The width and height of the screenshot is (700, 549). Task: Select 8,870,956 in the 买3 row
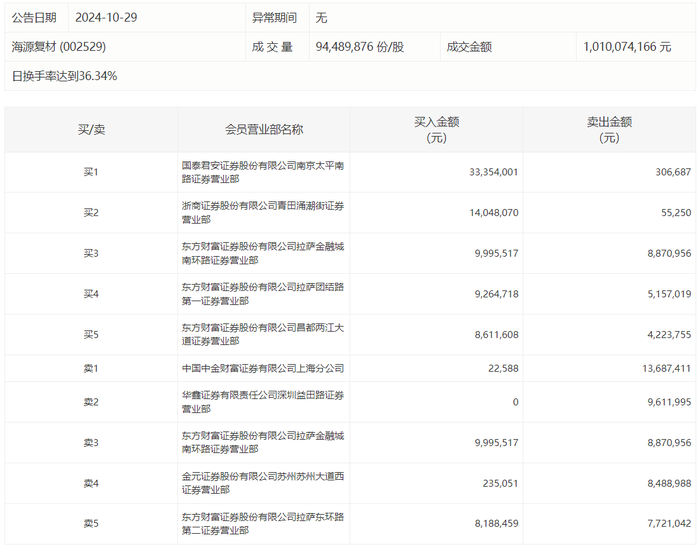click(669, 253)
